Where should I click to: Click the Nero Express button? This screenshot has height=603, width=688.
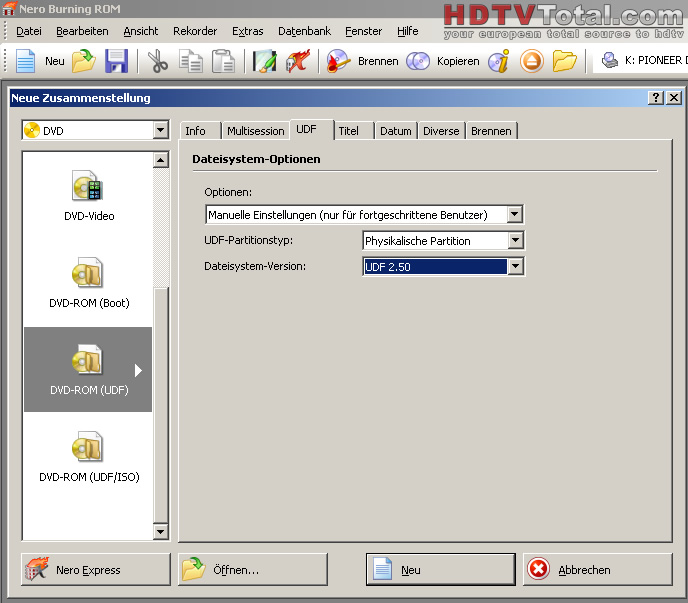click(x=96, y=570)
